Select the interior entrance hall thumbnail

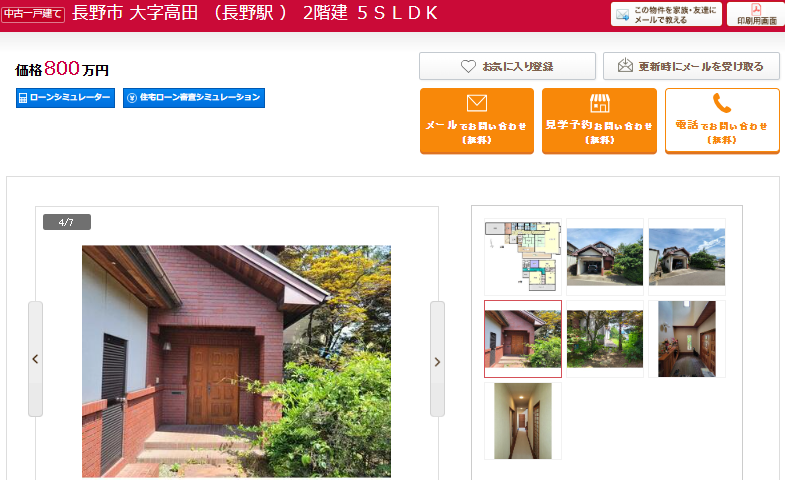click(x=687, y=339)
